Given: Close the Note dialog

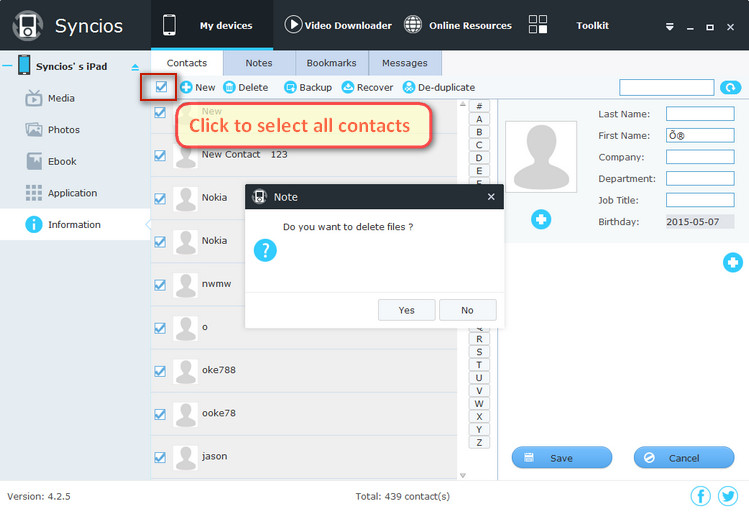Looking at the screenshot, I should click(491, 197).
